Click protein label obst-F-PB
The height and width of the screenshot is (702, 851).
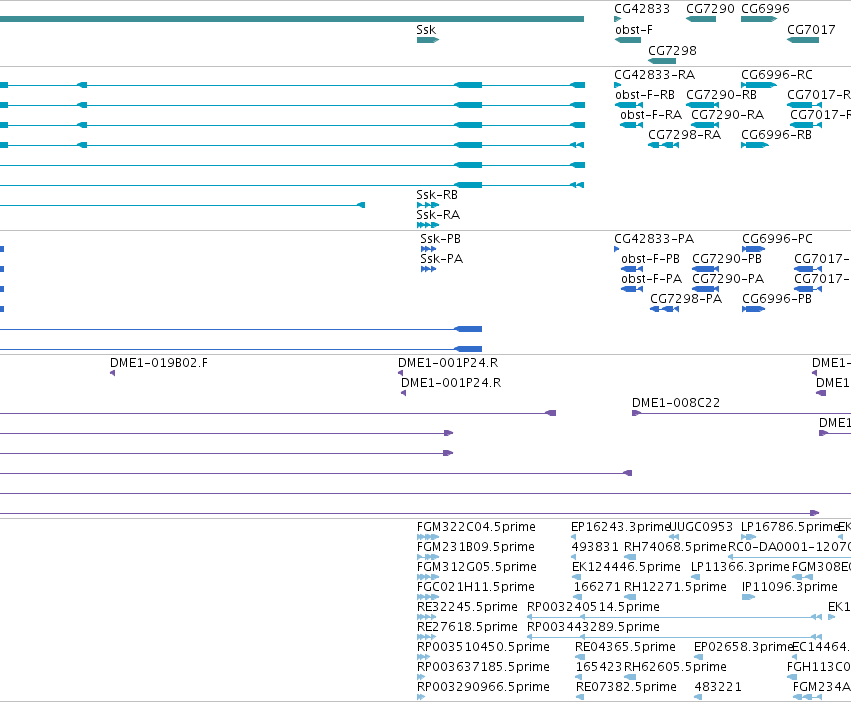tap(650, 259)
